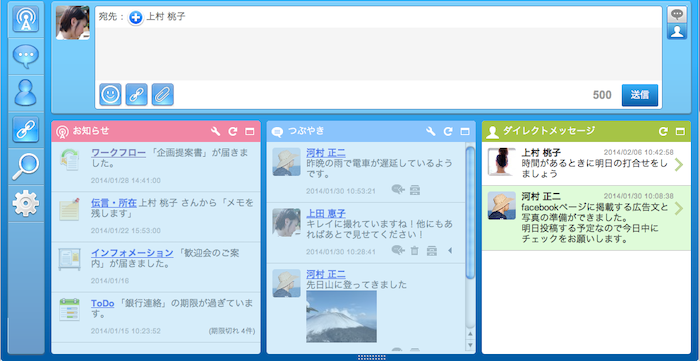The image size is (700, 361).
Task: Select the facebookページ direct message text
Action: click(596, 223)
